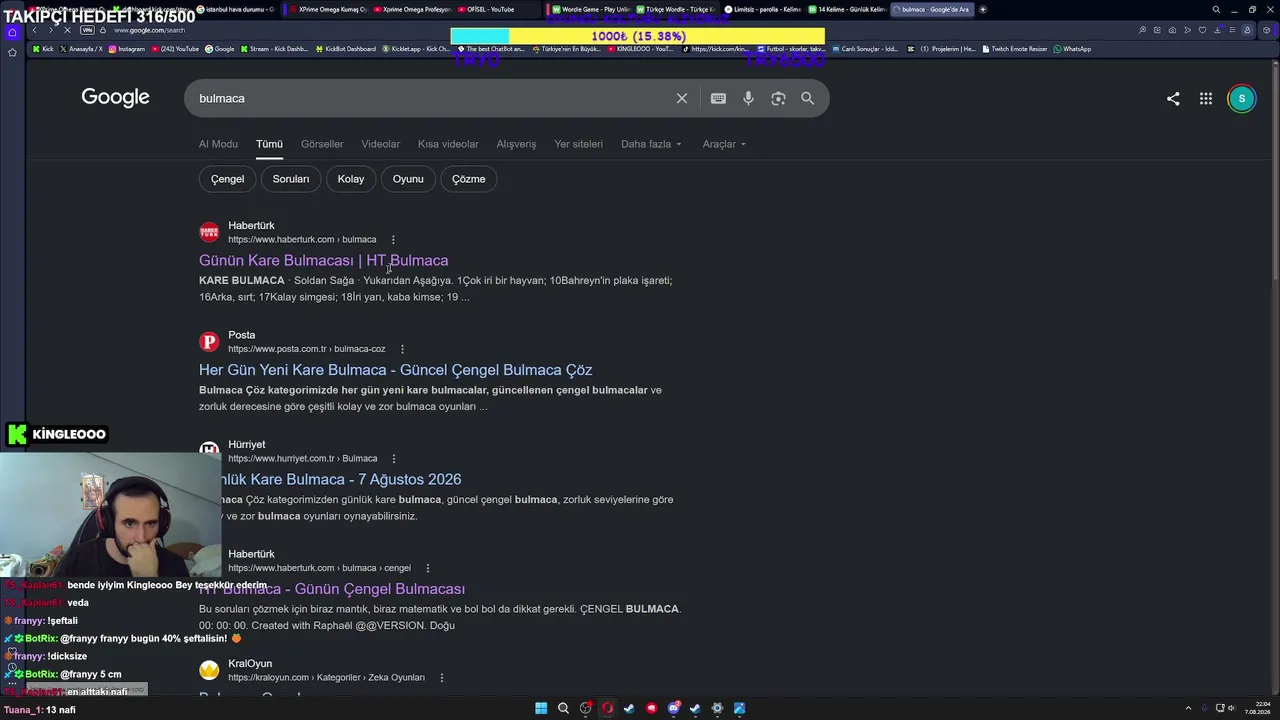Open options for the Hürriyet Bulmaca result

click(394, 459)
